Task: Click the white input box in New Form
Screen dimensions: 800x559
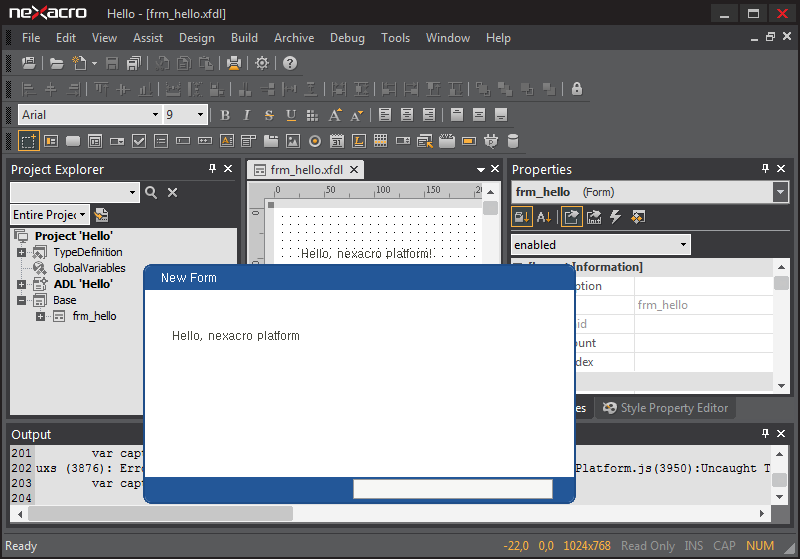Action: tap(453, 489)
